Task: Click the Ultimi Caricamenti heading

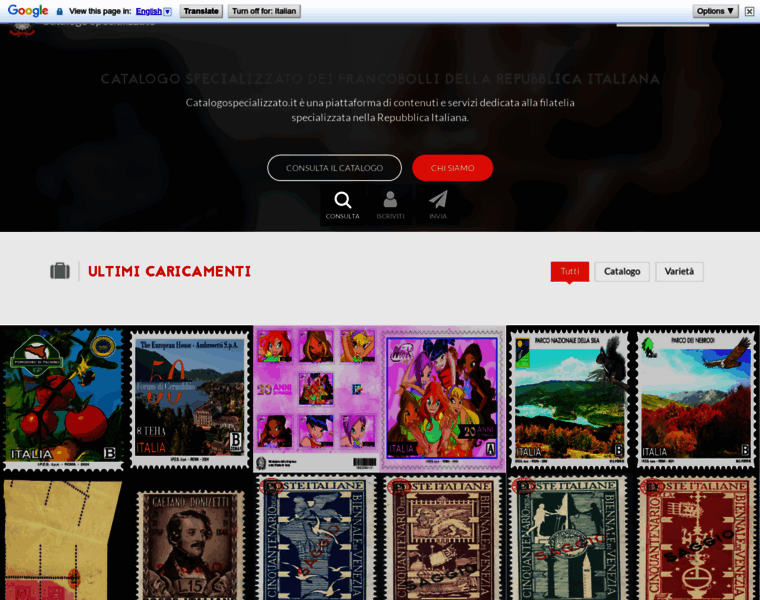Action: point(169,271)
